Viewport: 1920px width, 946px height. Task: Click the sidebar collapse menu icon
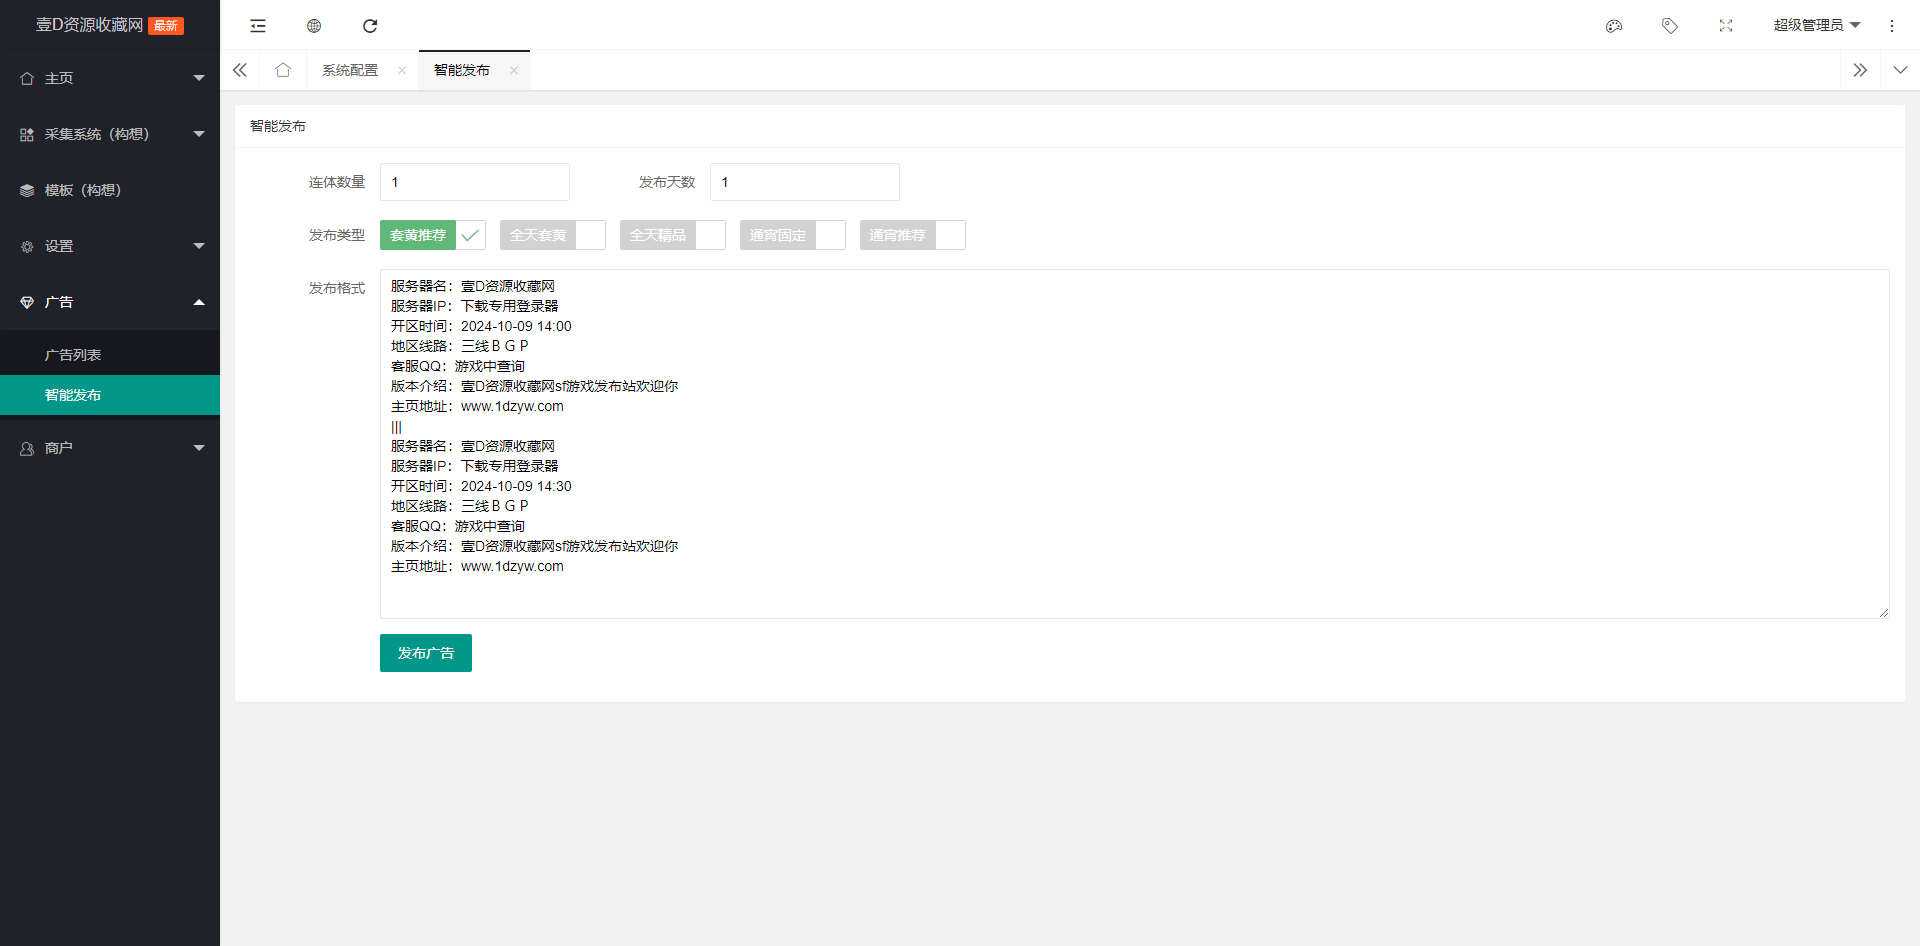(x=258, y=26)
